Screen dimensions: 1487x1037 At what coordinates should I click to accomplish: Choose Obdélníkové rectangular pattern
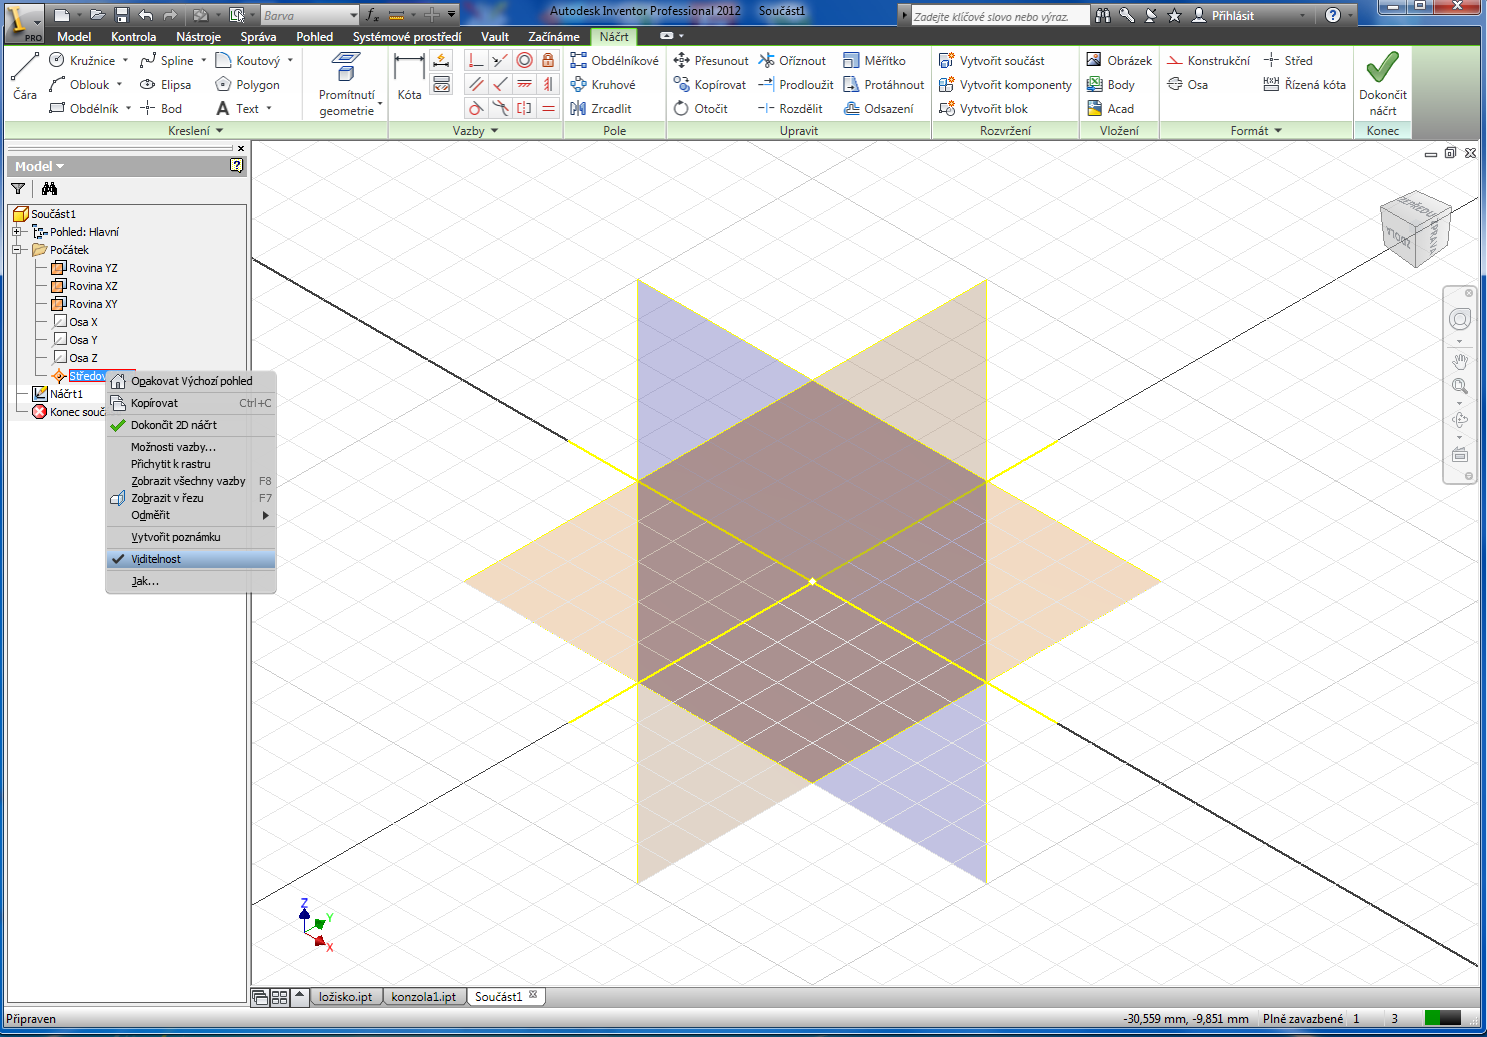[x=614, y=61]
